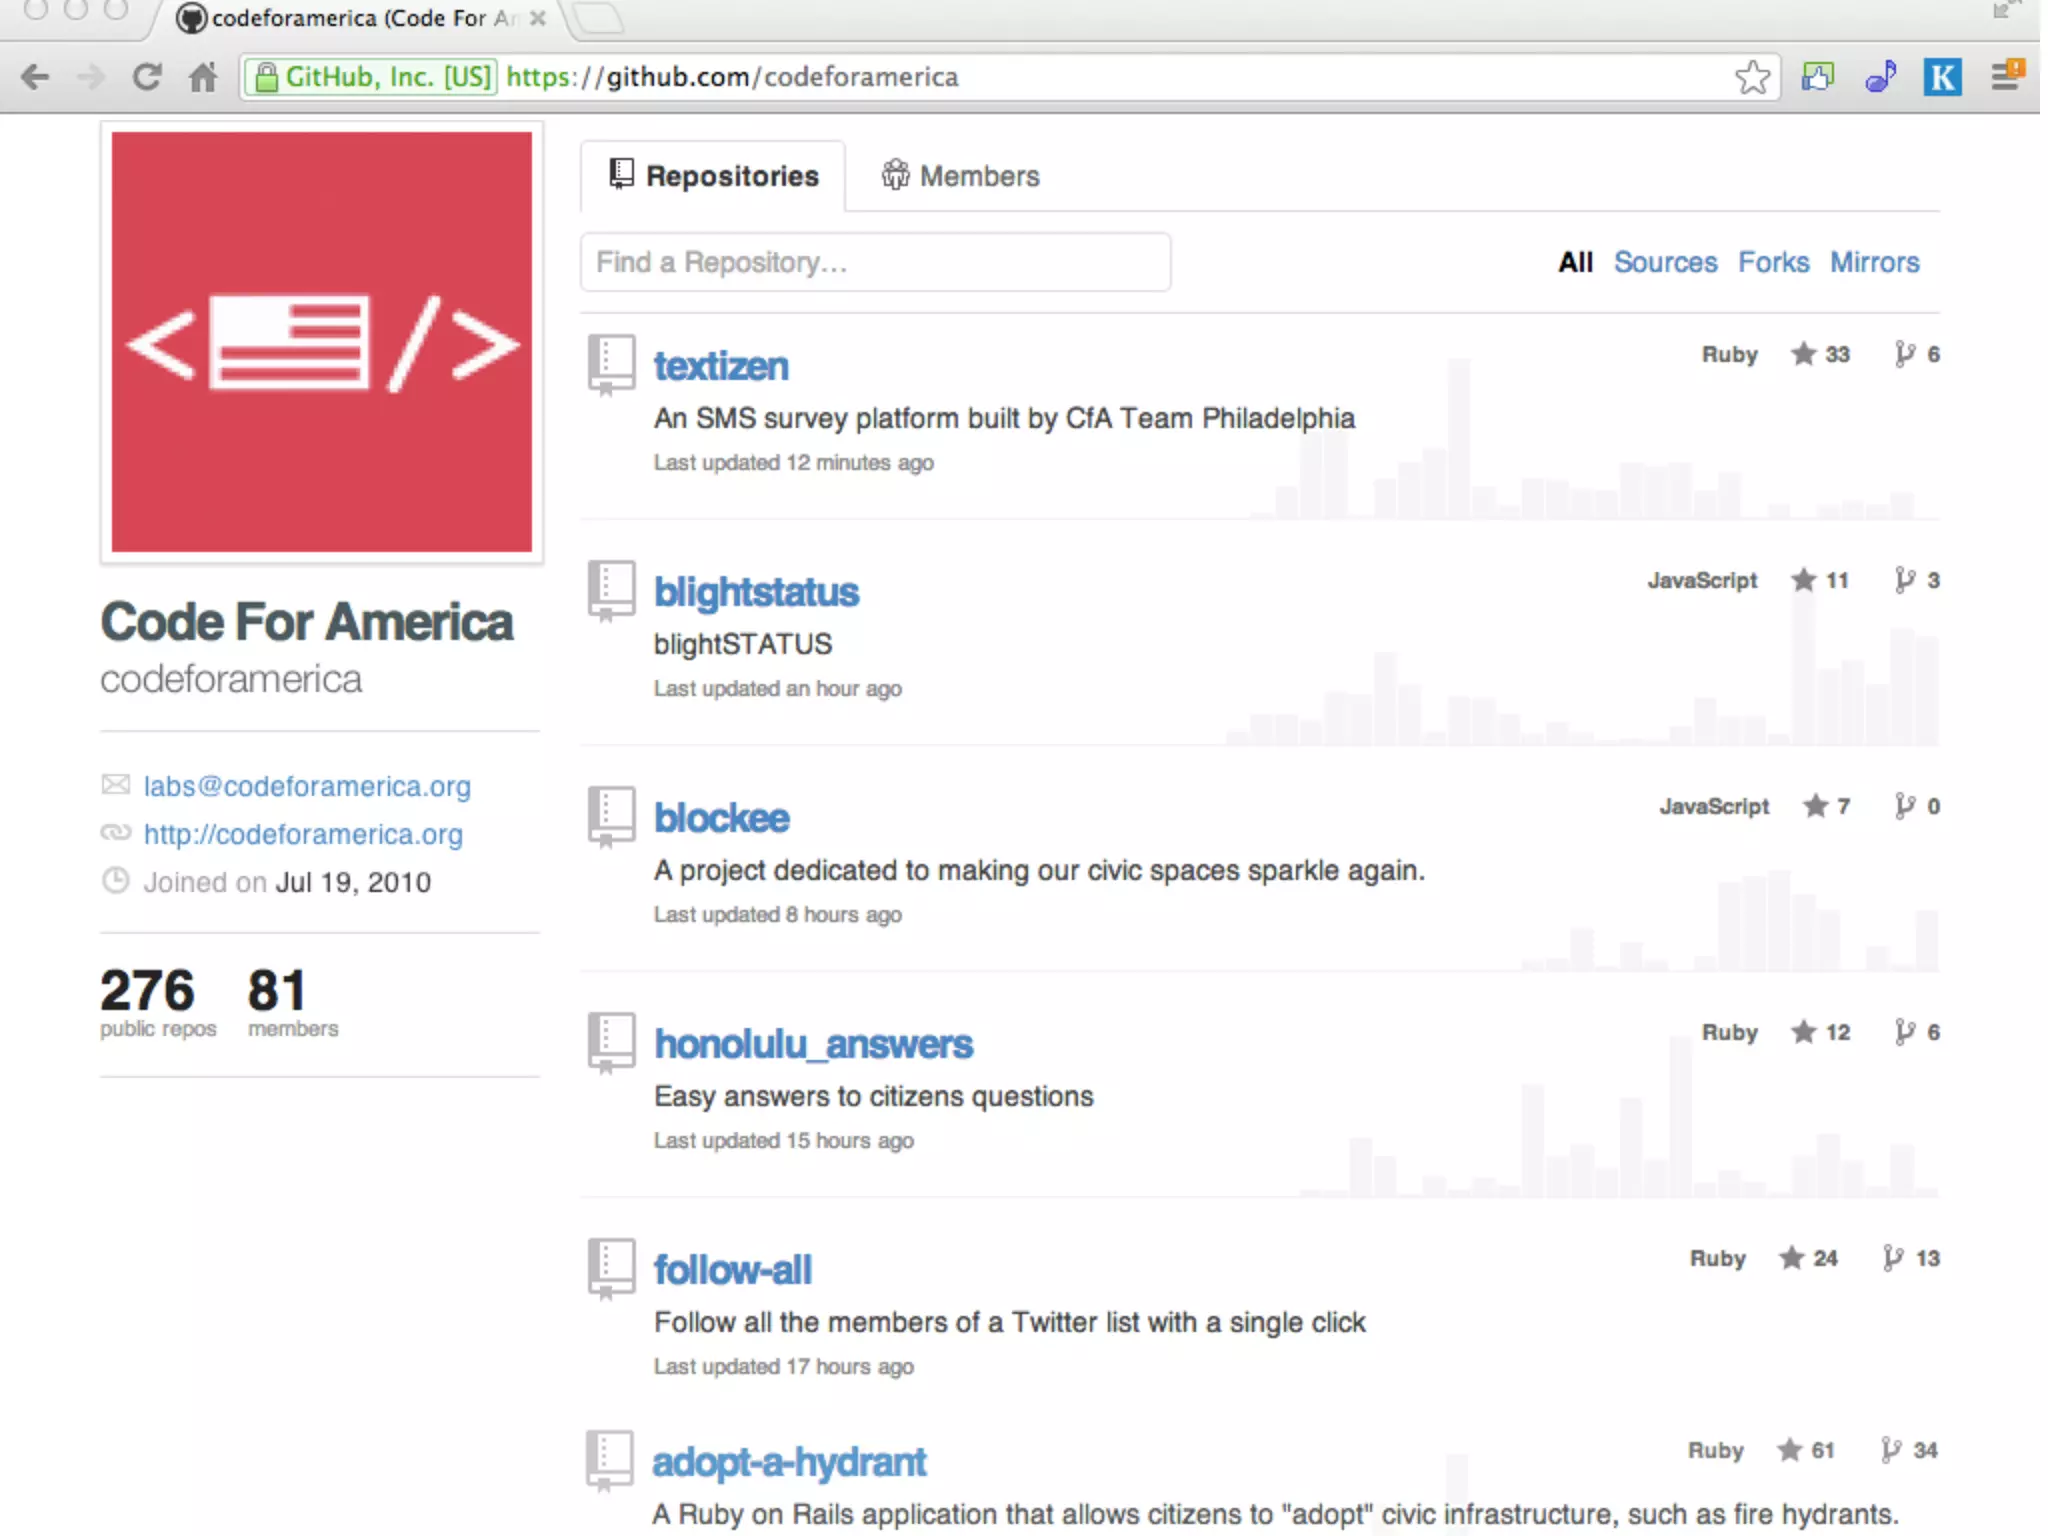Viewport: 2048px width, 1536px height.
Task: Bookmark page with star icon
Action: 1752,77
